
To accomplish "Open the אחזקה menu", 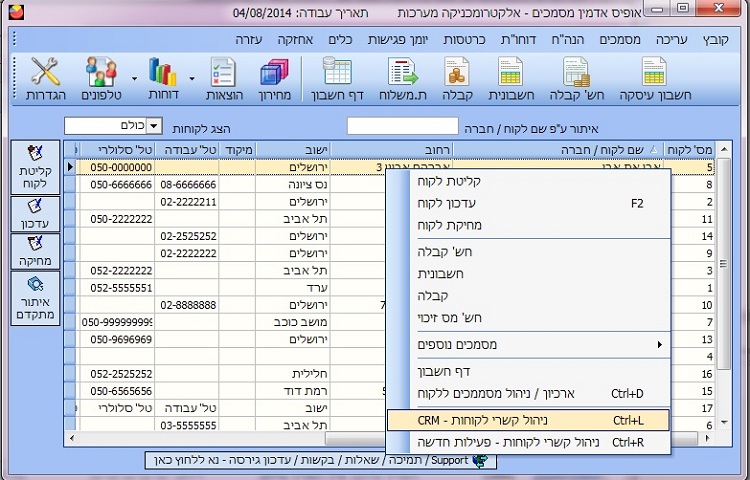I will click(x=295, y=40).
